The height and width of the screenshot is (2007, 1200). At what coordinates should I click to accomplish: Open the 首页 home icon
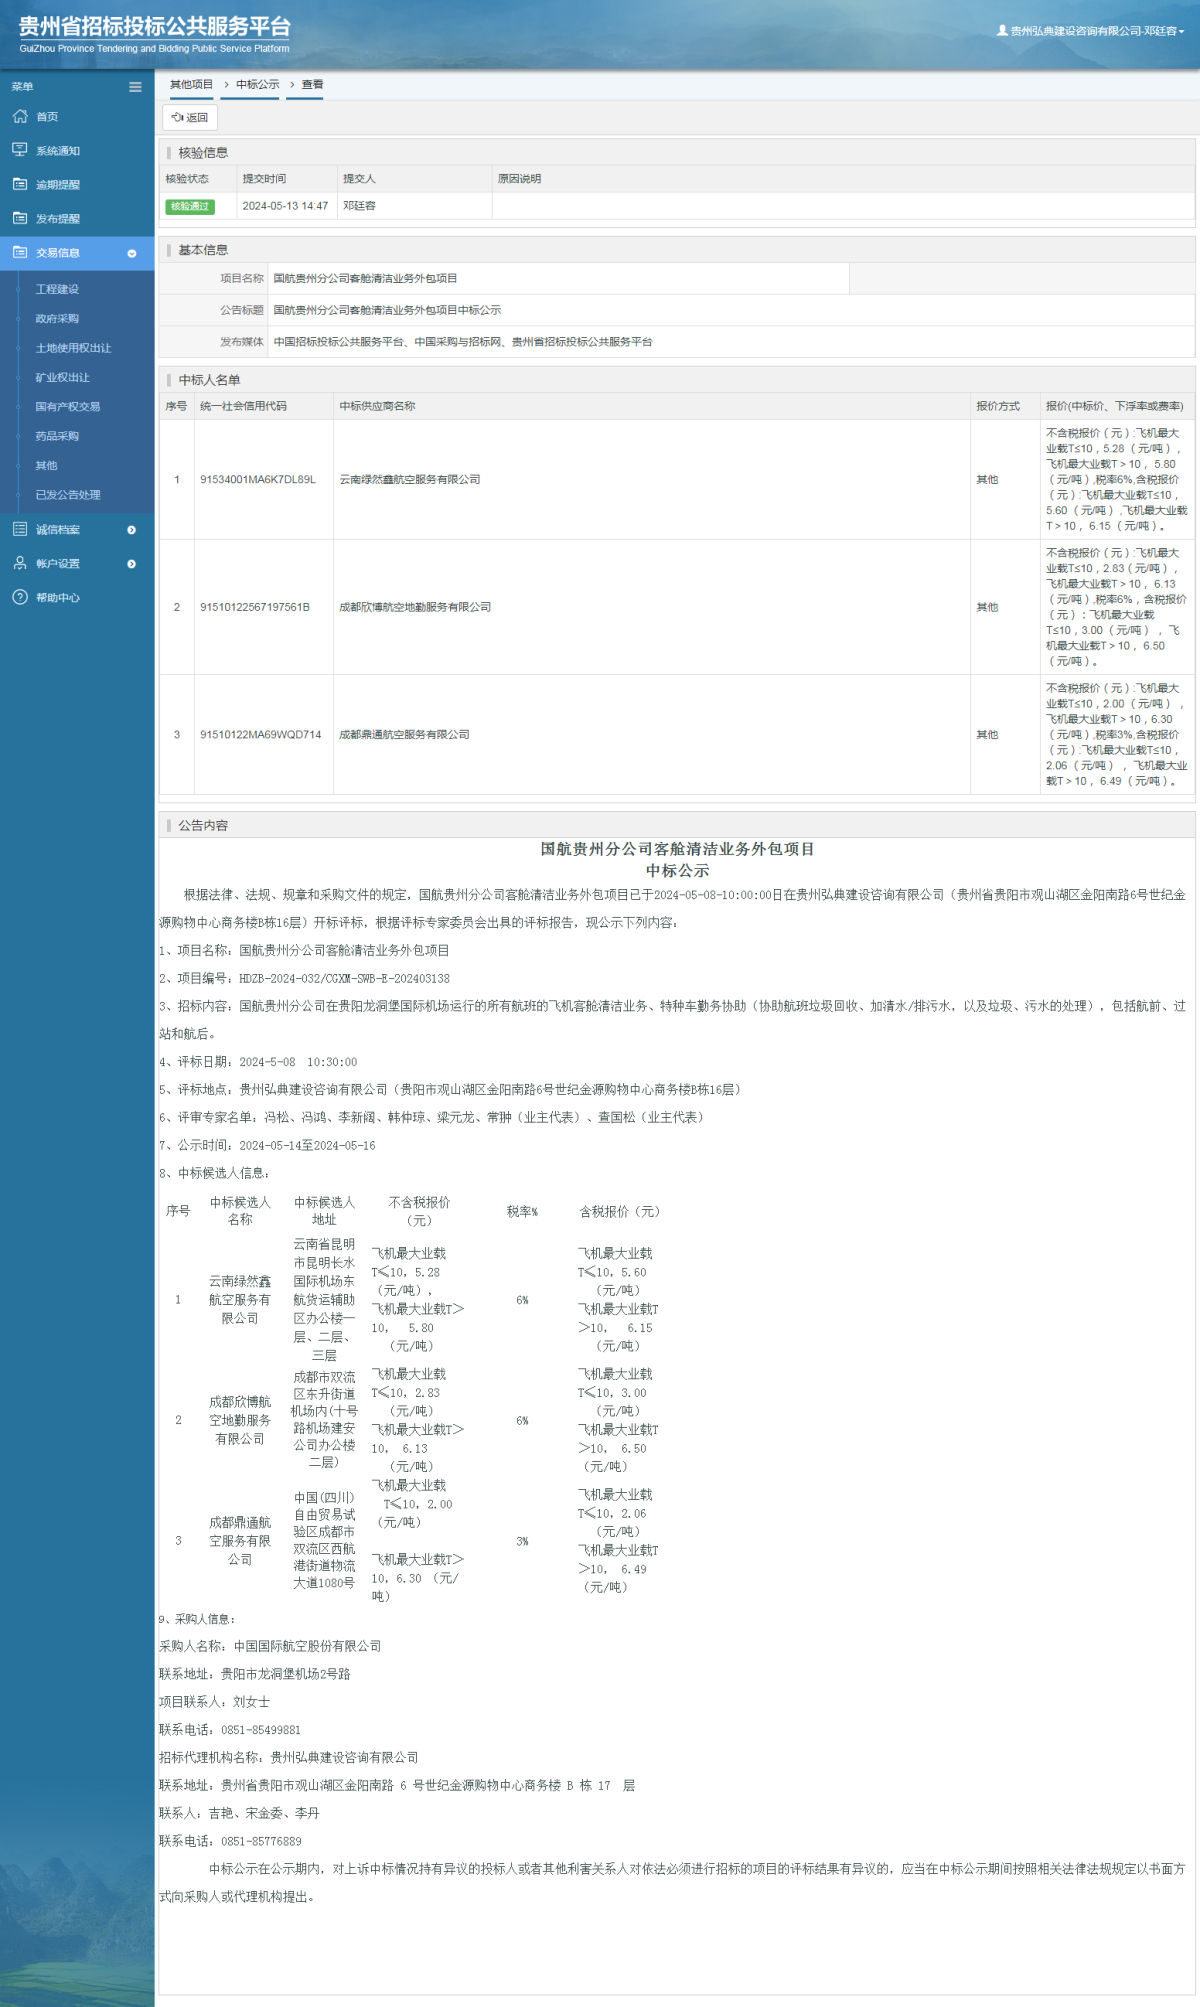coord(20,116)
